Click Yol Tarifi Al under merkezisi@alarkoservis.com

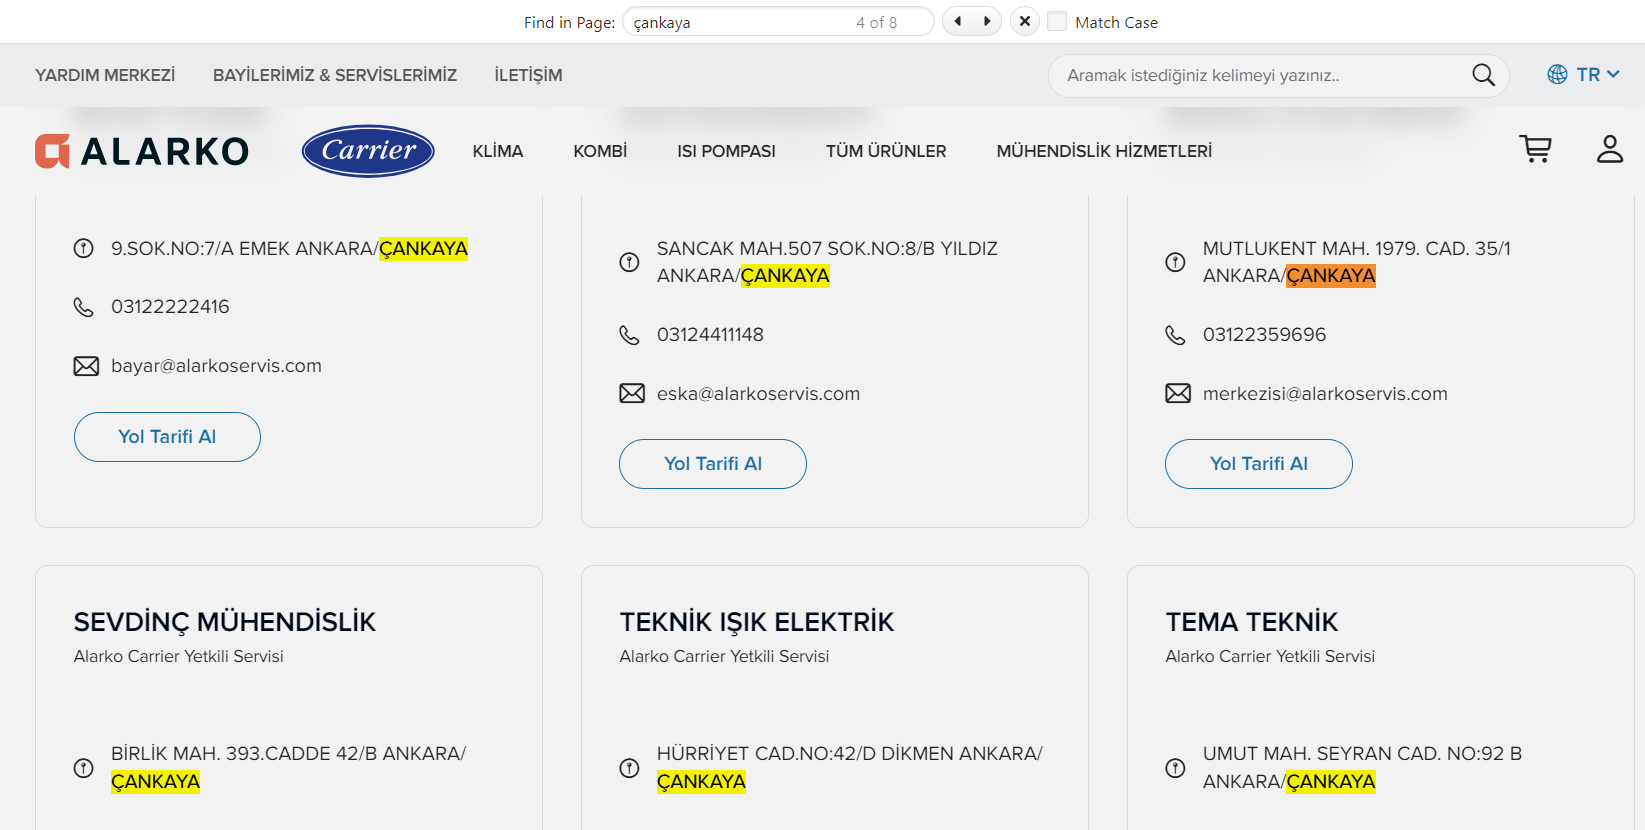coord(1259,464)
